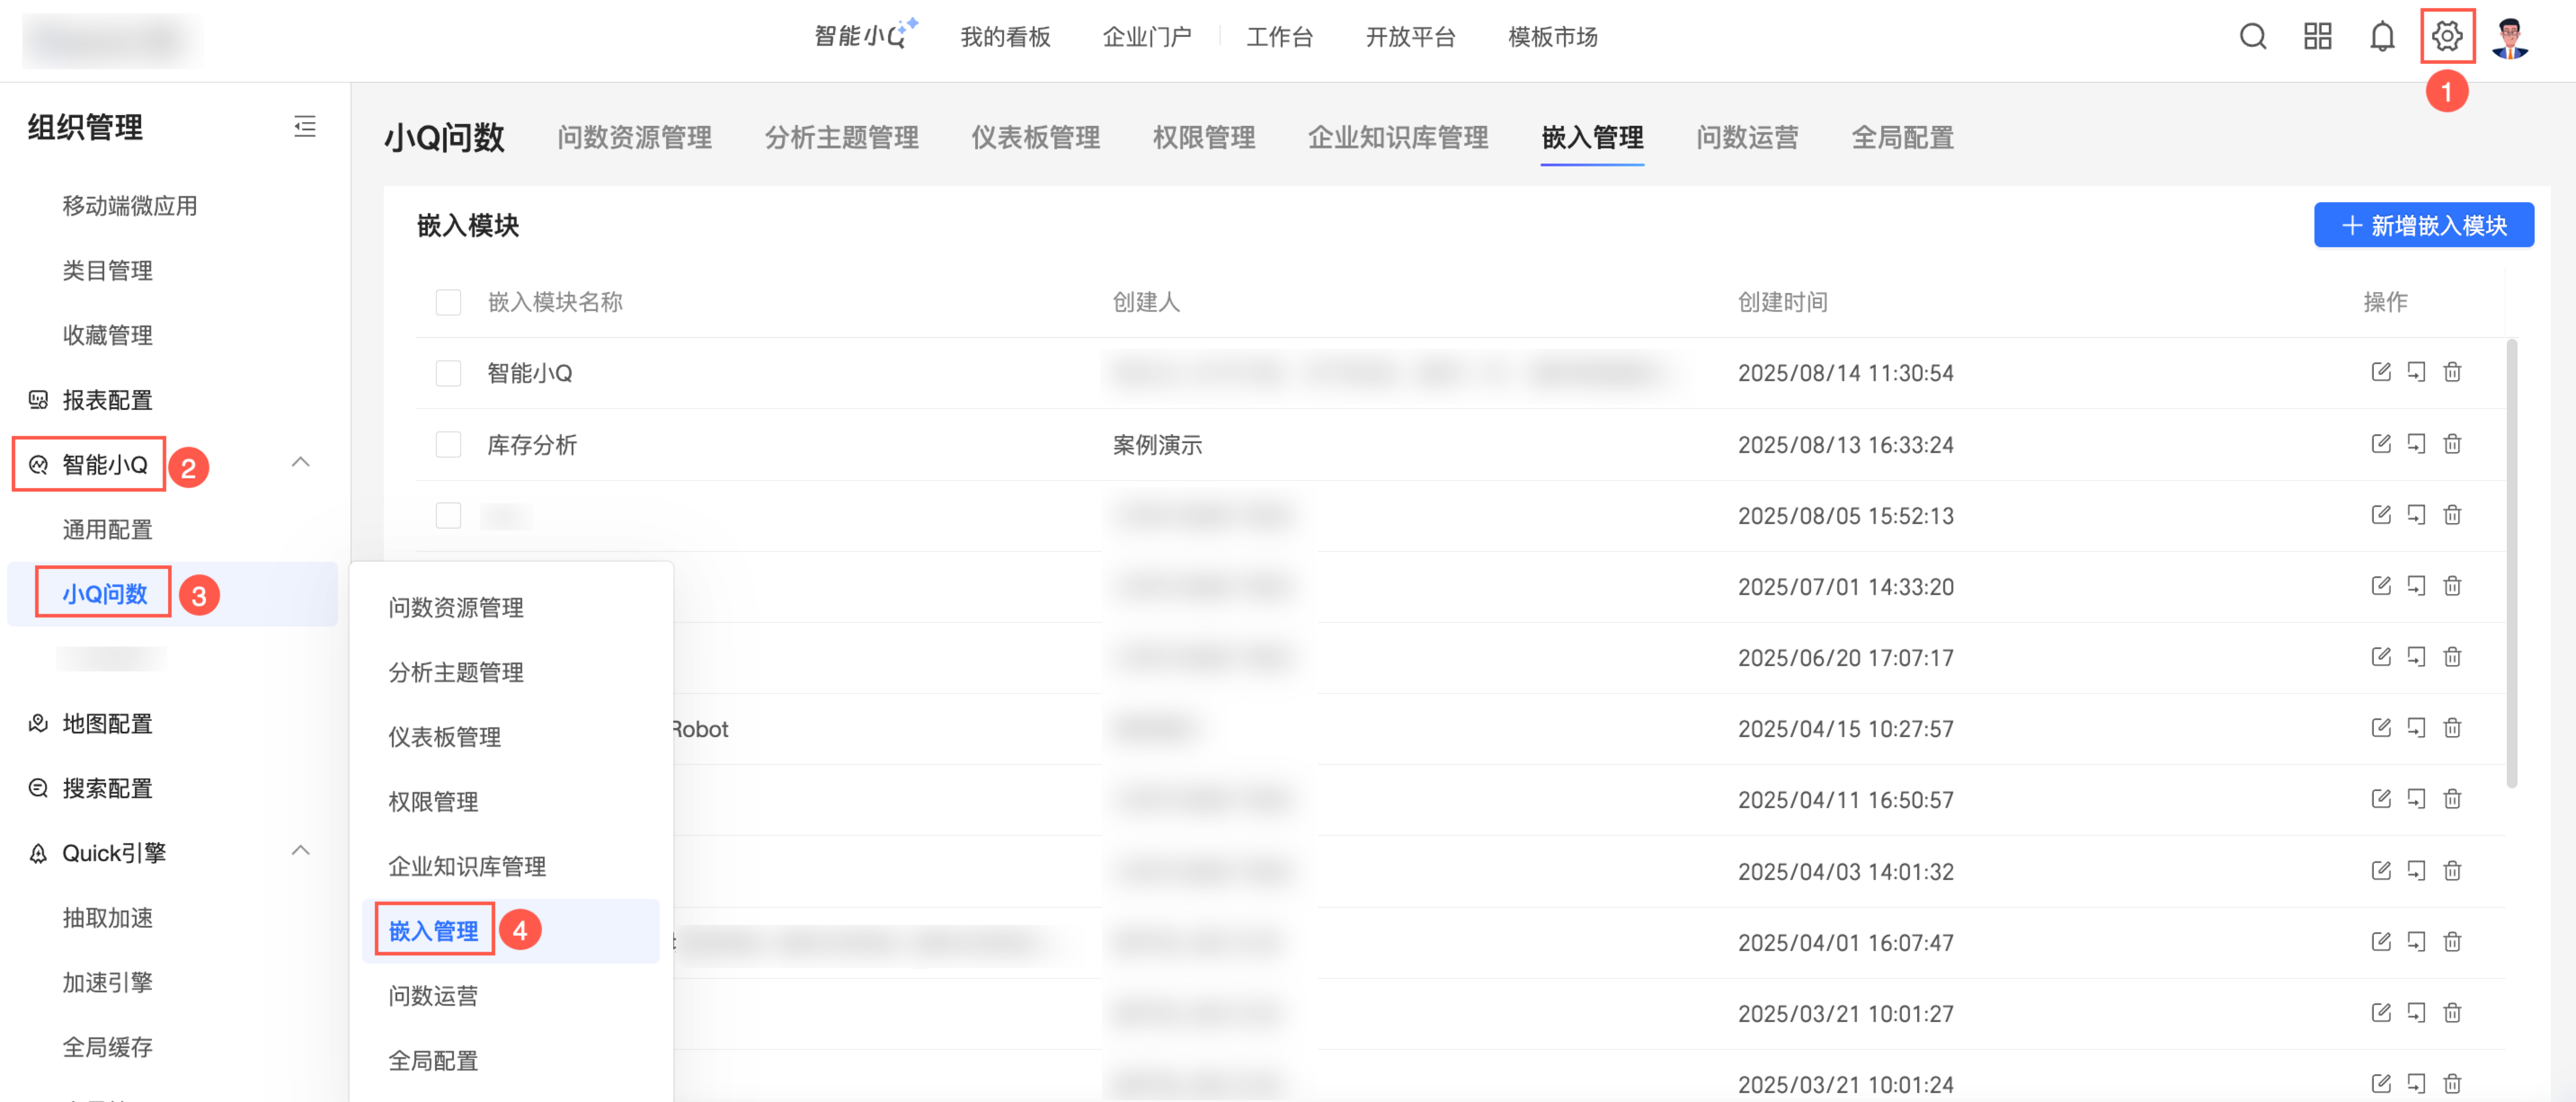Edit the 智能小Q embed module row

(x=2381, y=372)
